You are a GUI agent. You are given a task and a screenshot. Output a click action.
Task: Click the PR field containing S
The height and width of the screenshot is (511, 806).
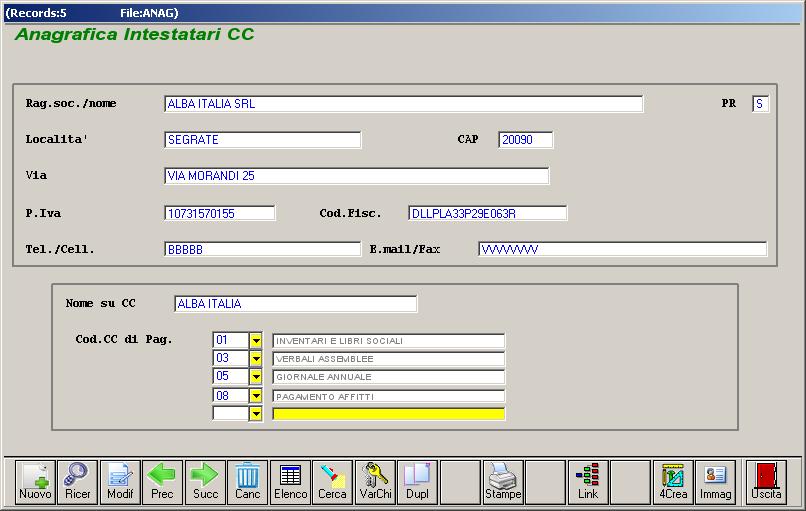(760, 104)
